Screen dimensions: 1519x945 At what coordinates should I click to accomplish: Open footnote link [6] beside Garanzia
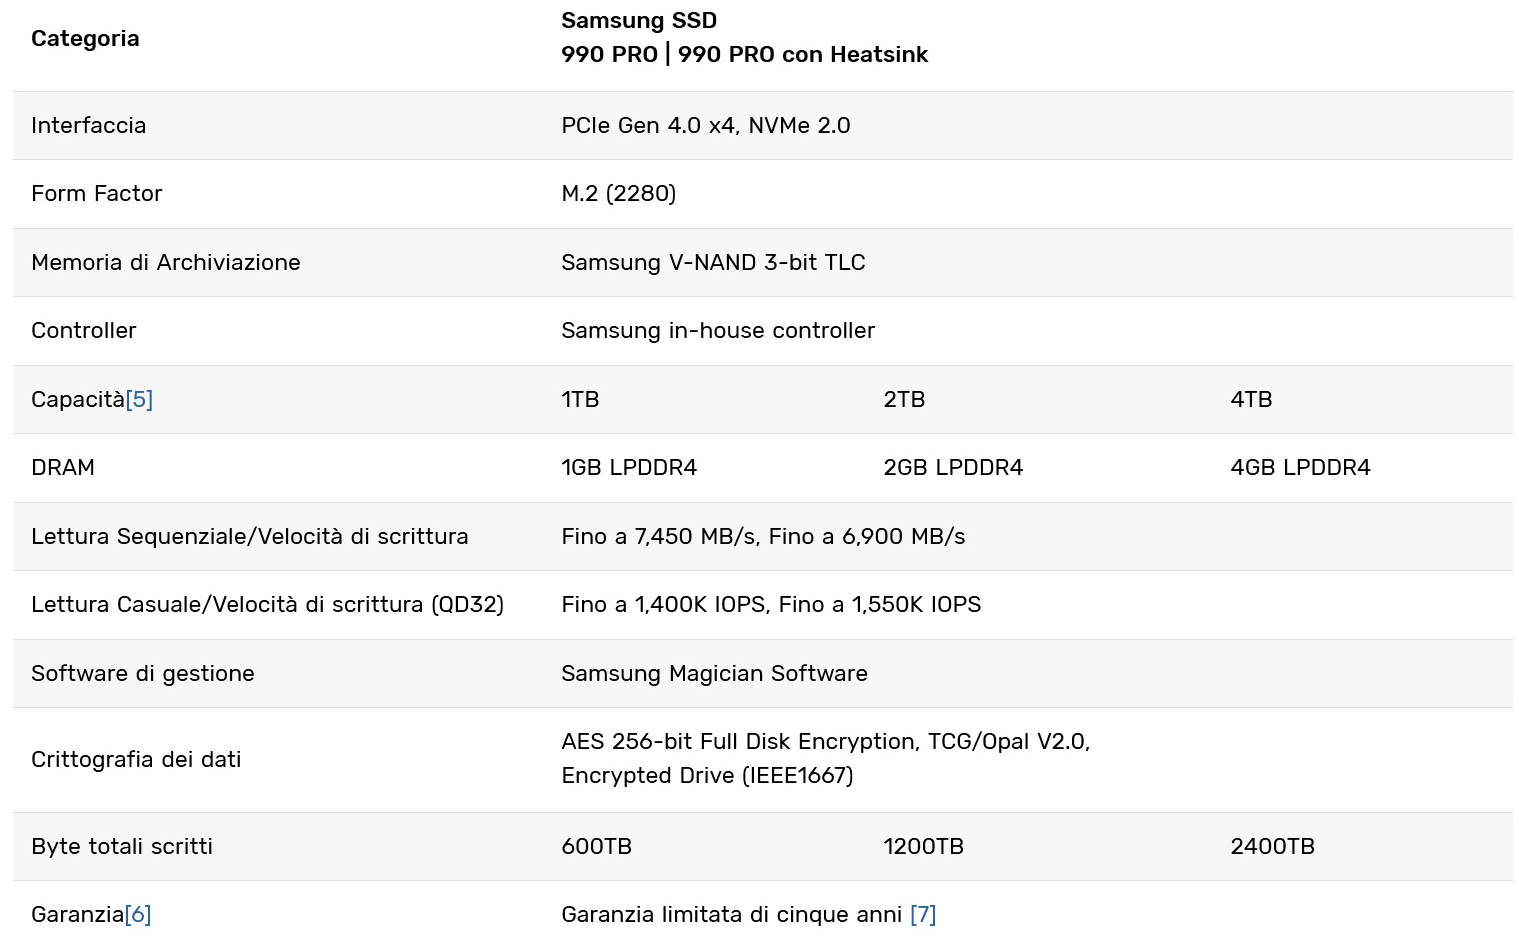click(x=138, y=914)
